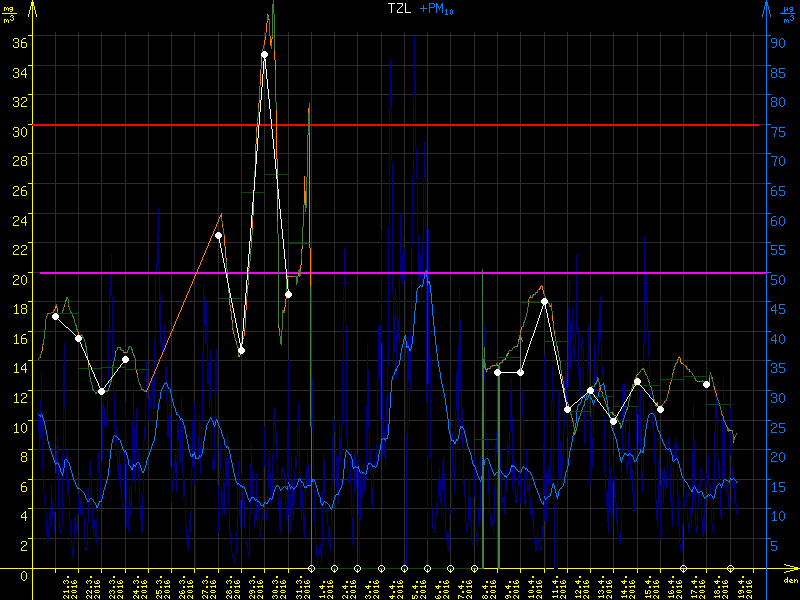Click the magenta horizontal threshold line

click(400, 272)
